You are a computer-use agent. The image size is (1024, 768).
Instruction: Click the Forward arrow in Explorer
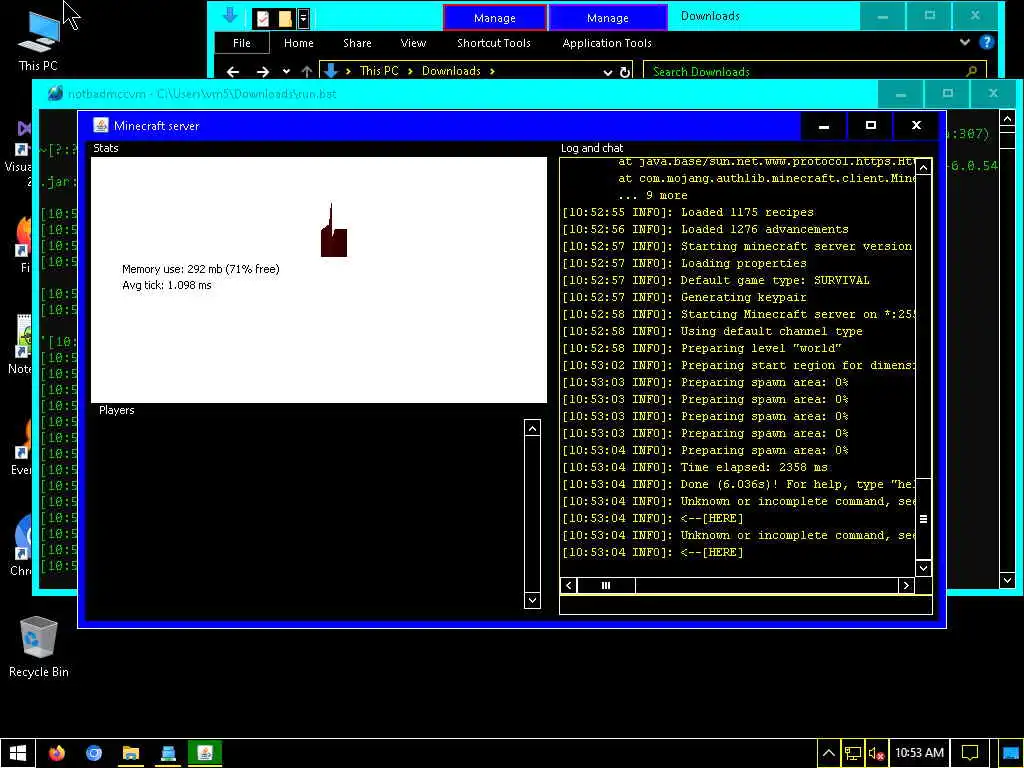click(263, 71)
